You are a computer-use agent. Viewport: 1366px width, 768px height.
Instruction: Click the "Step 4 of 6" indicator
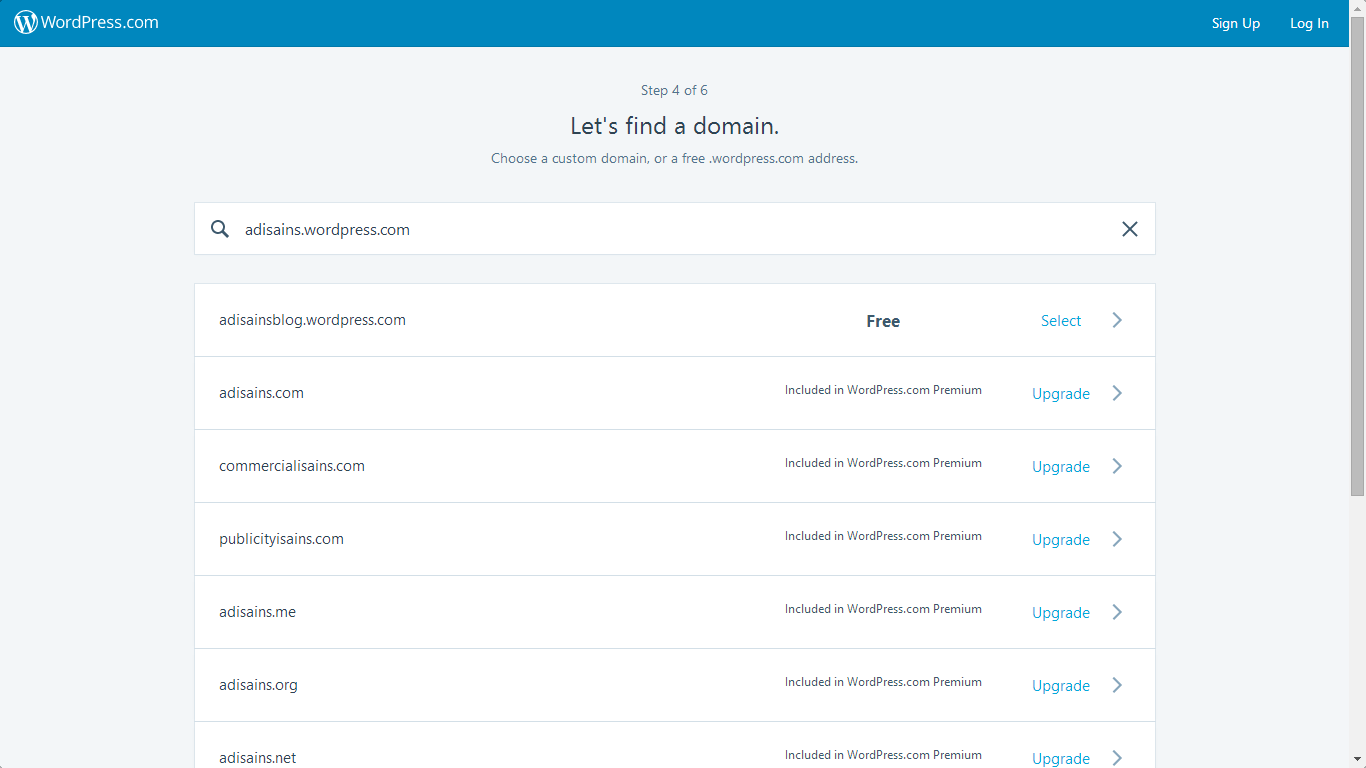674,90
